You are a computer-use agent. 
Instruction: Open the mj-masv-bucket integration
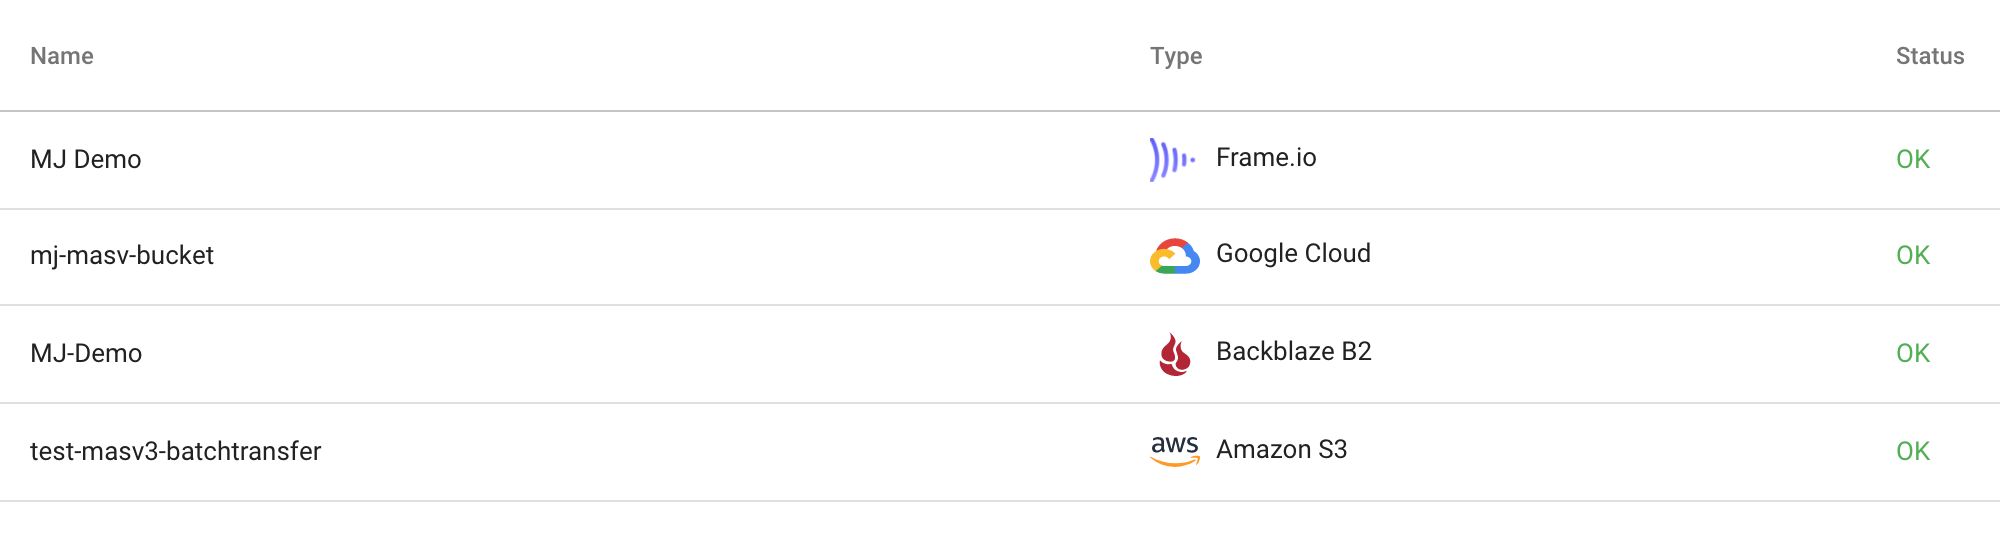pos(122,255)
